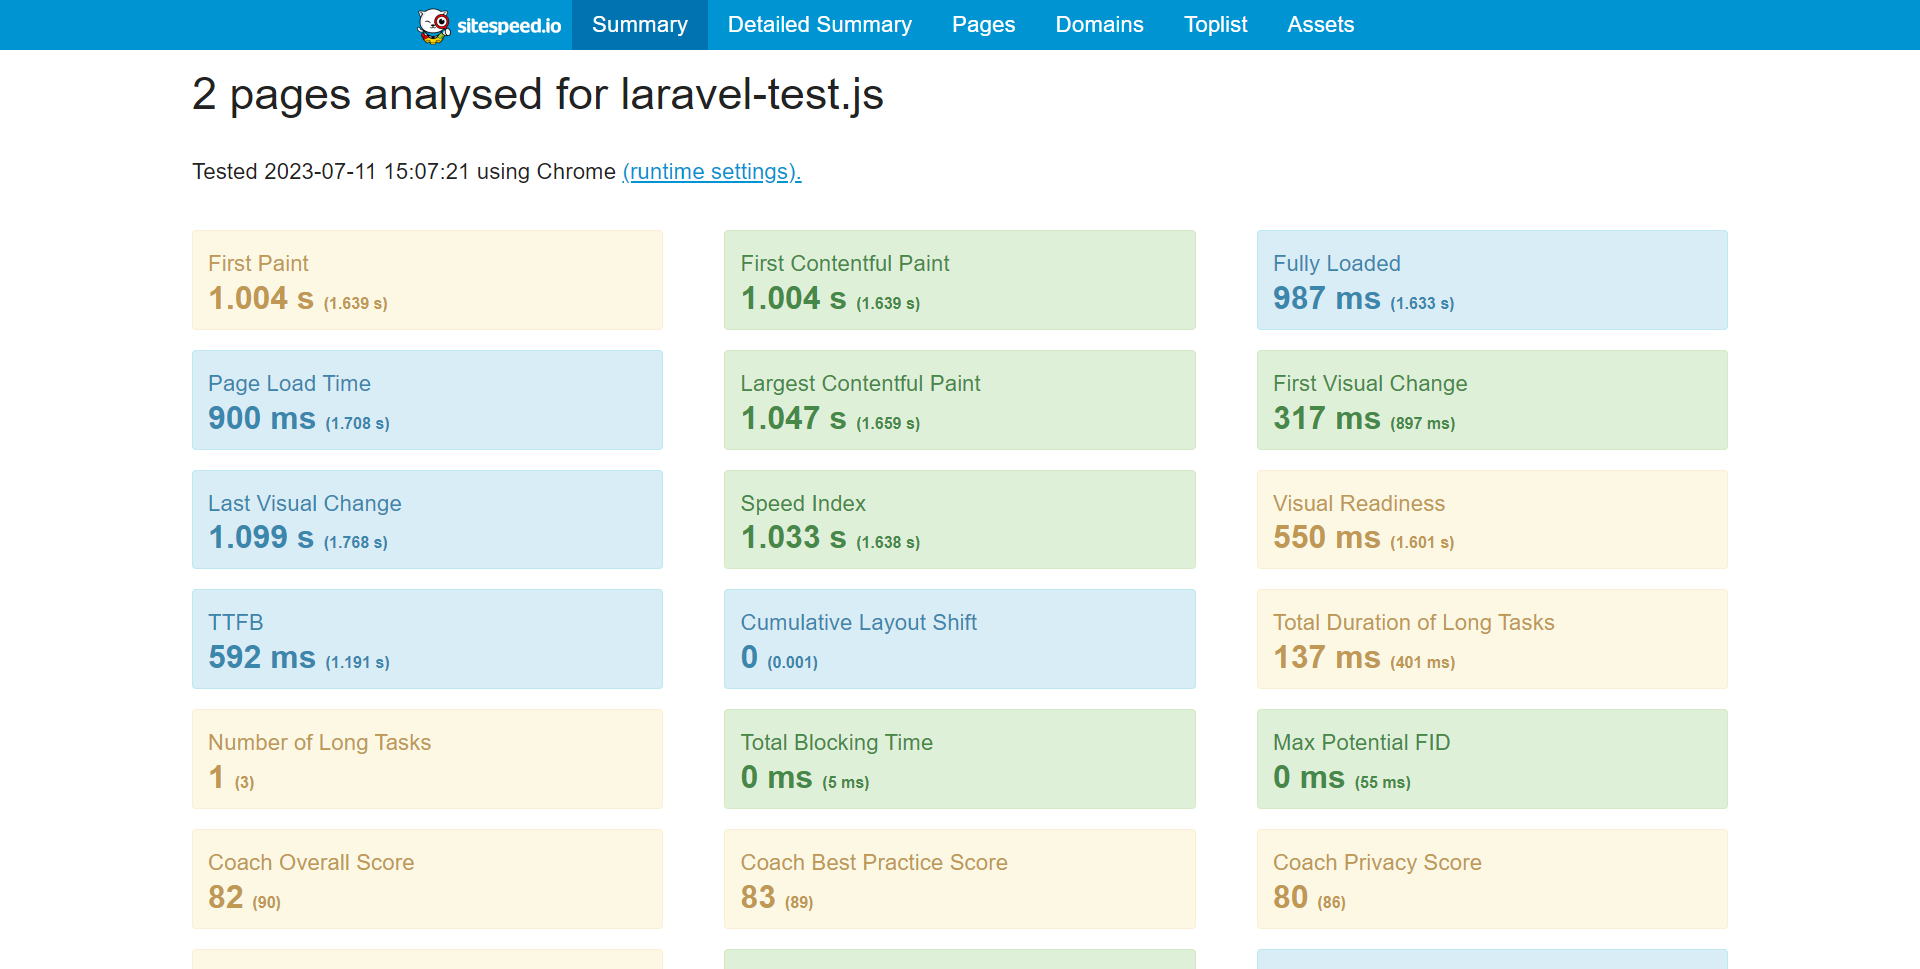1920x969 pixels.
Task: Click the Largest Contentful Paint card
Action: pyautogui.click(x=960, y=400)
